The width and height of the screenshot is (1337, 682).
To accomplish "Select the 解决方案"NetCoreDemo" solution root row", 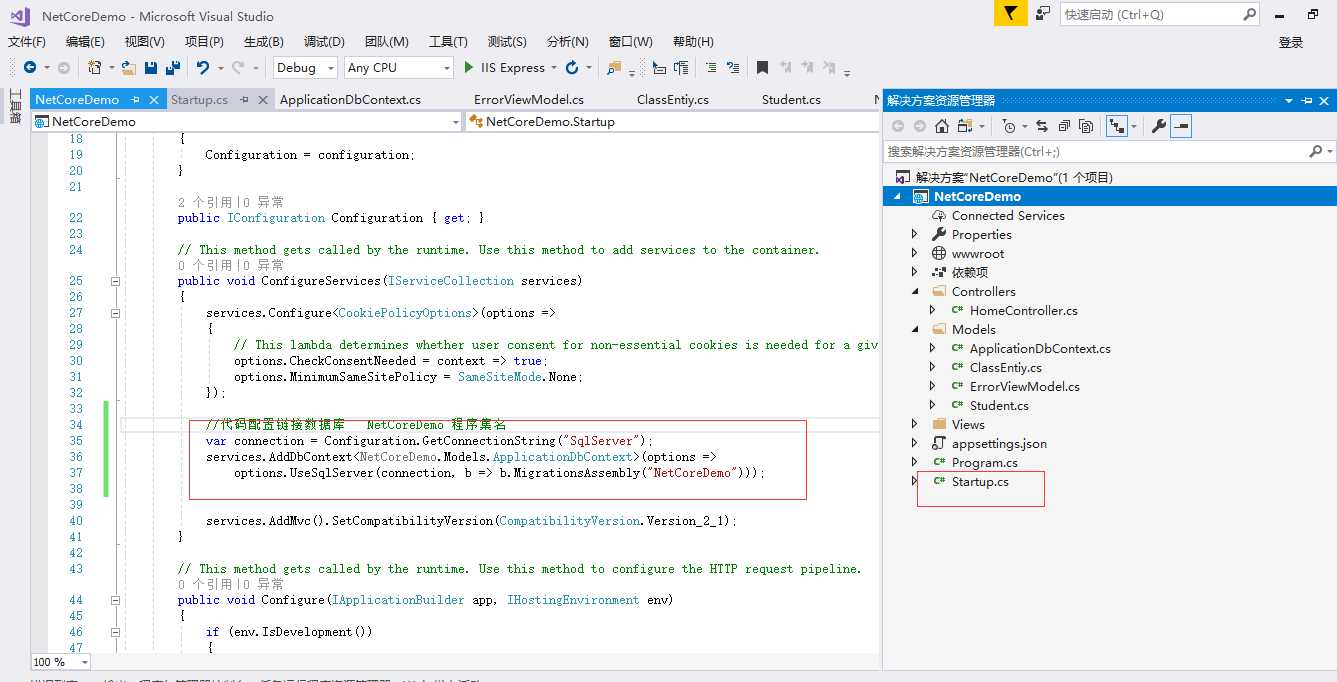I will (1014, 177).
